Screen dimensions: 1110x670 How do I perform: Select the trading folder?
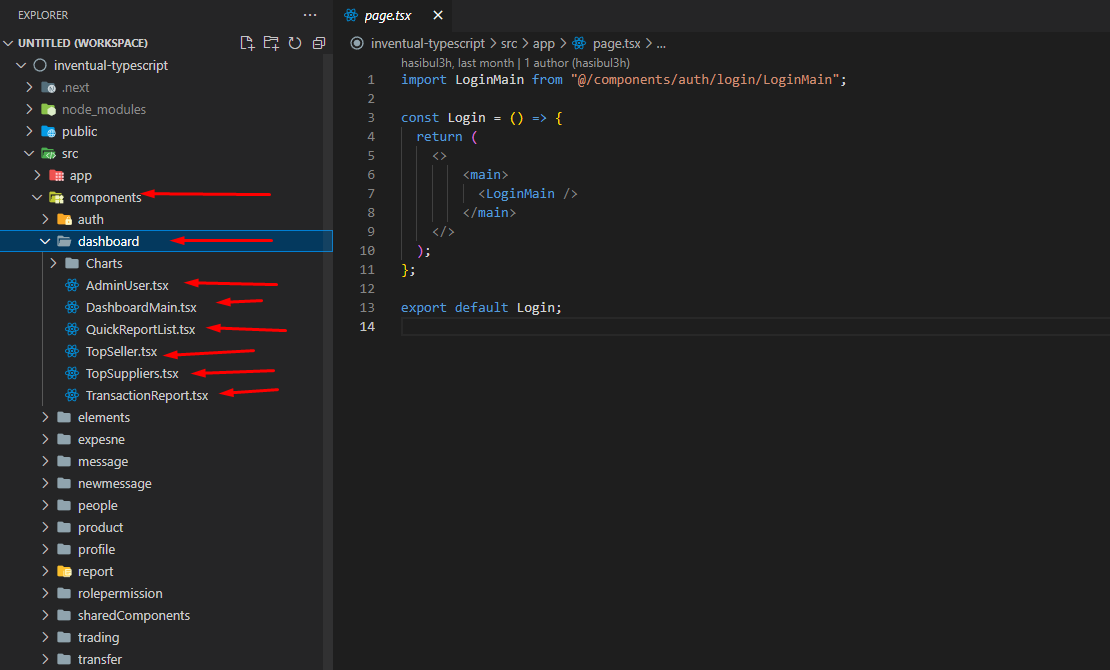(98, 637)
